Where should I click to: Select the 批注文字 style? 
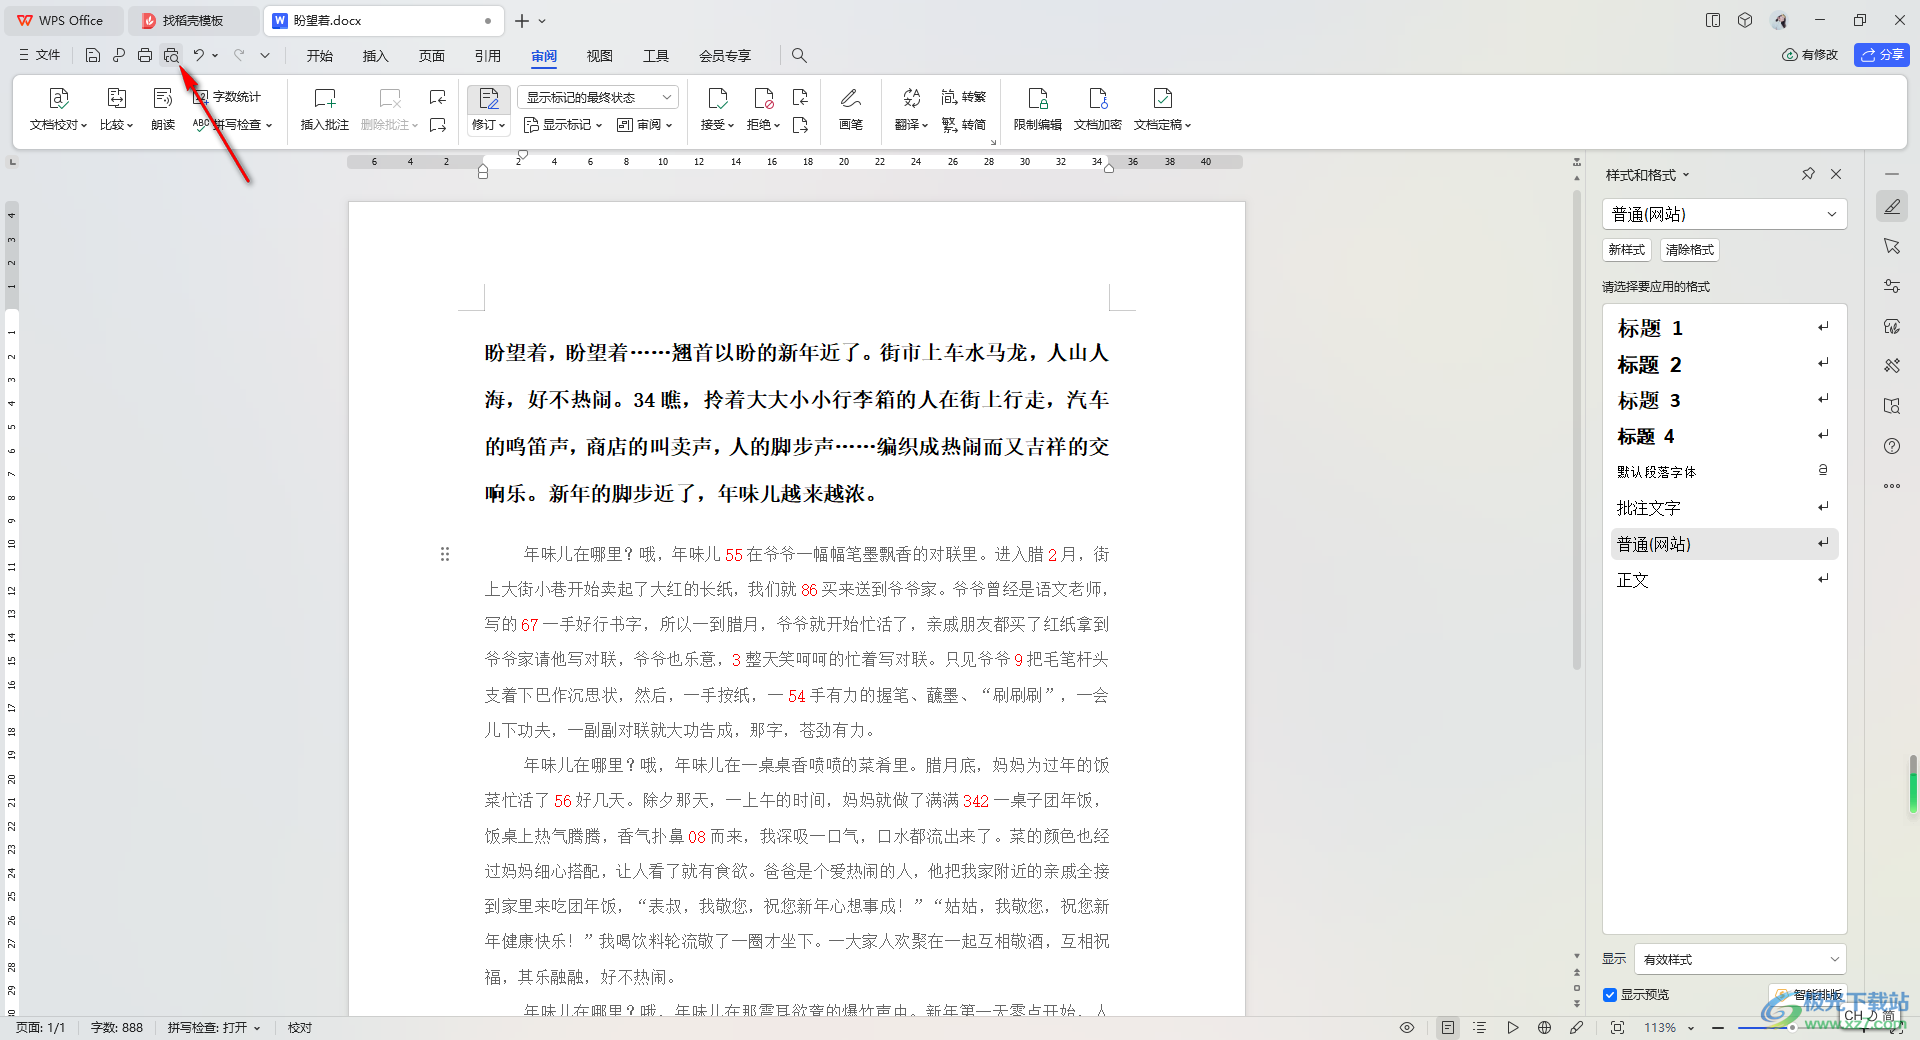click(x=1722, y=508)
